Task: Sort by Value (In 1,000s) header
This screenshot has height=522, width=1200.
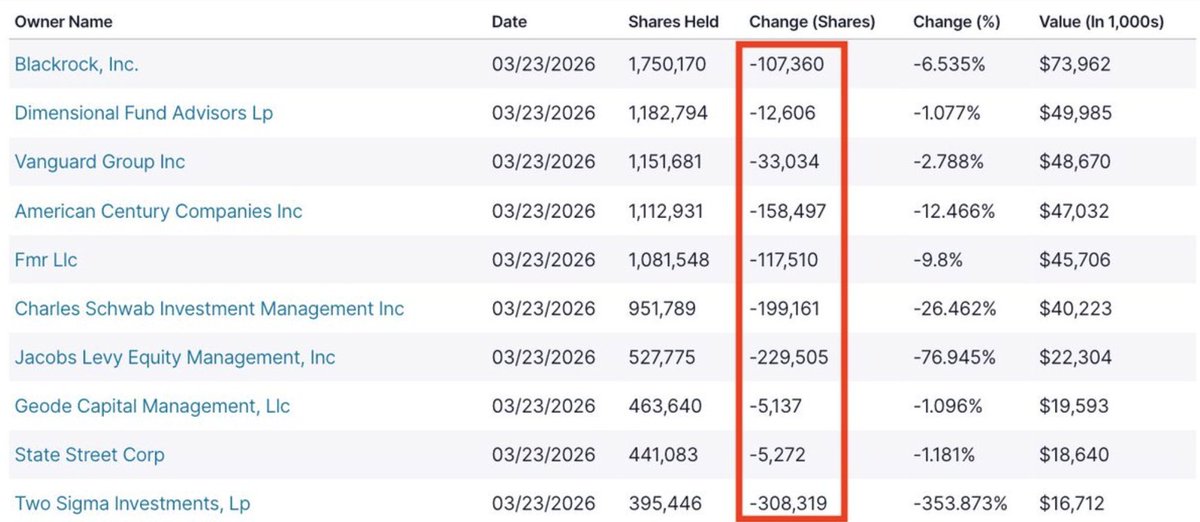Action: 1101,21
